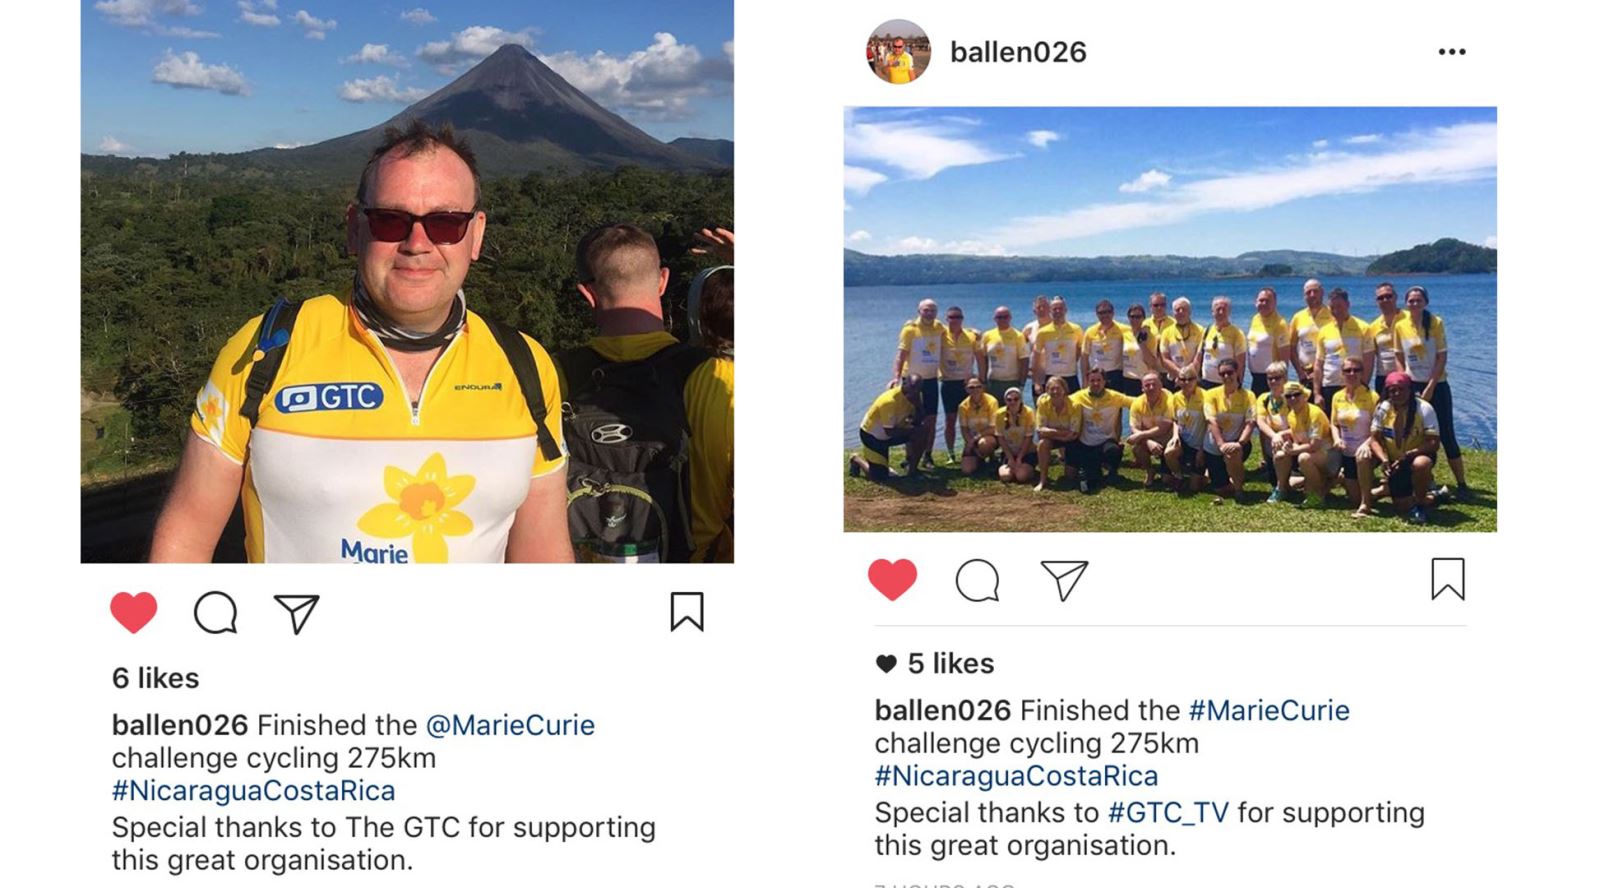
Task: Open #NicaraguaCostaRica hashtag in left caption
Action: point(254,791)
